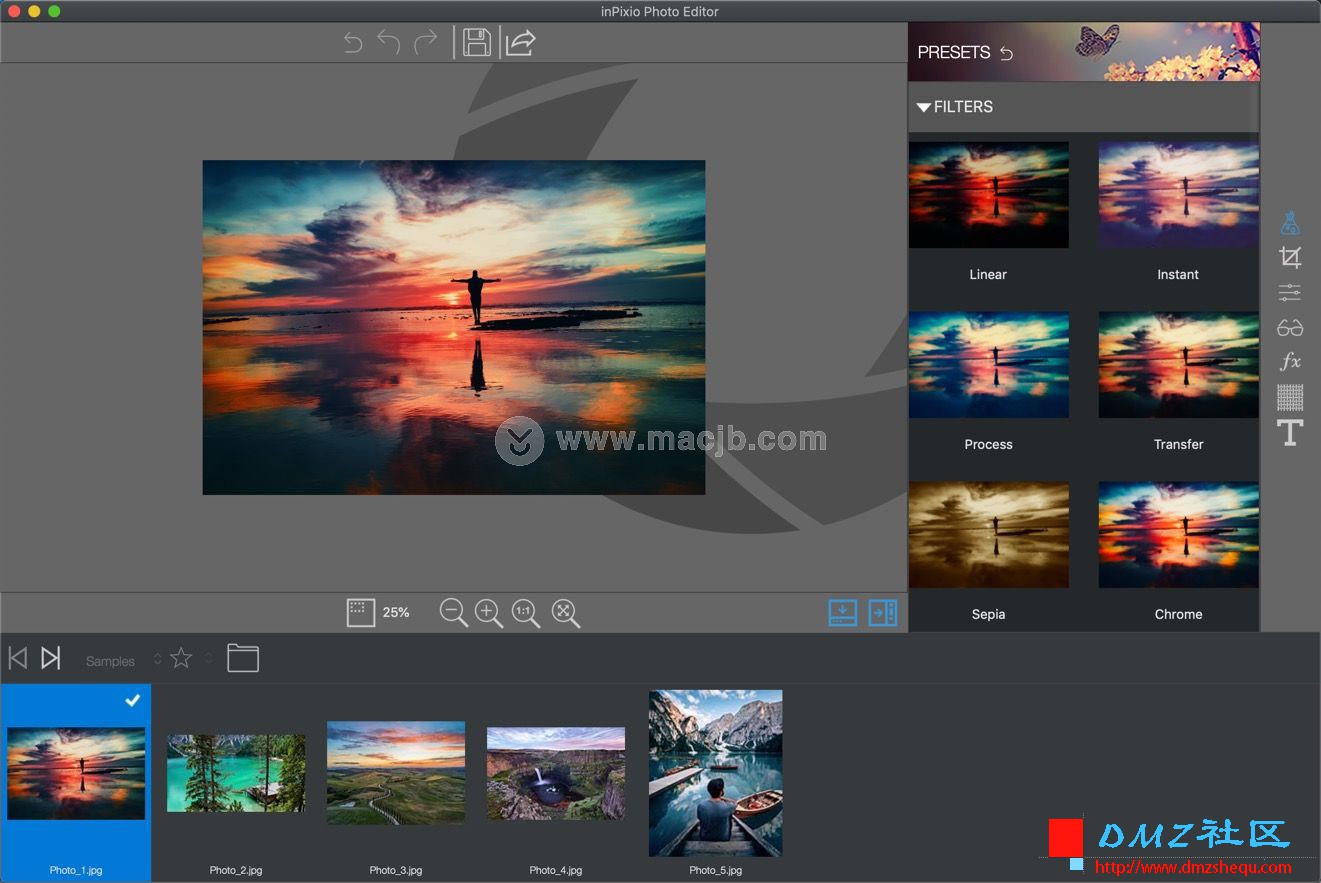Viewport: 1321px width, 883px height.
Task: Select the Crop tool icon
Action: point(1290,258)
